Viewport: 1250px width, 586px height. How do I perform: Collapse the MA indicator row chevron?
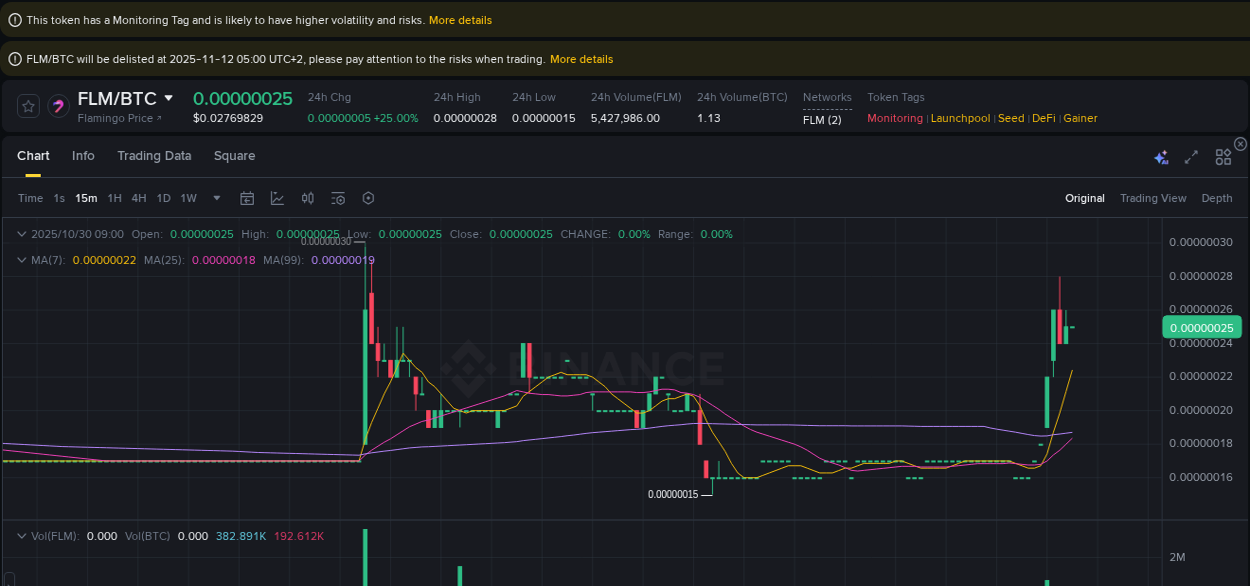[x=21, y=260]
